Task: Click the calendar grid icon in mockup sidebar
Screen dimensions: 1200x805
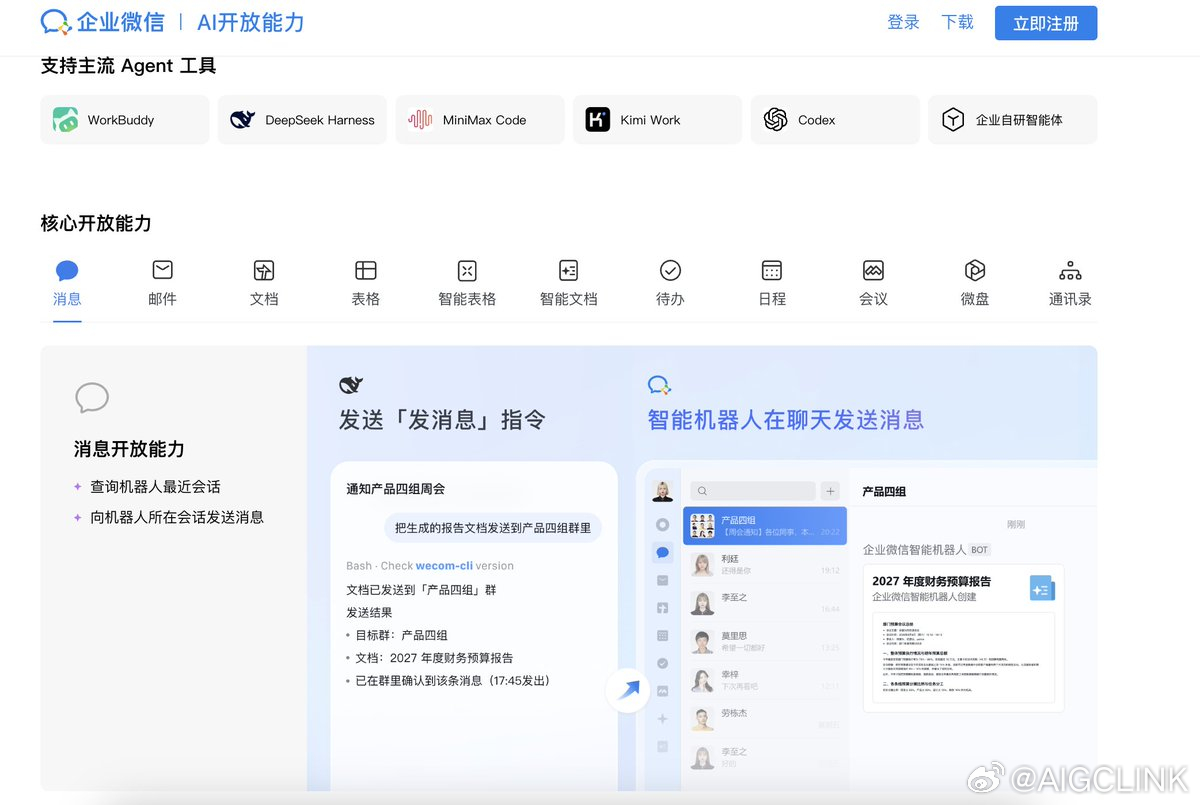Action: coord(662,635)
